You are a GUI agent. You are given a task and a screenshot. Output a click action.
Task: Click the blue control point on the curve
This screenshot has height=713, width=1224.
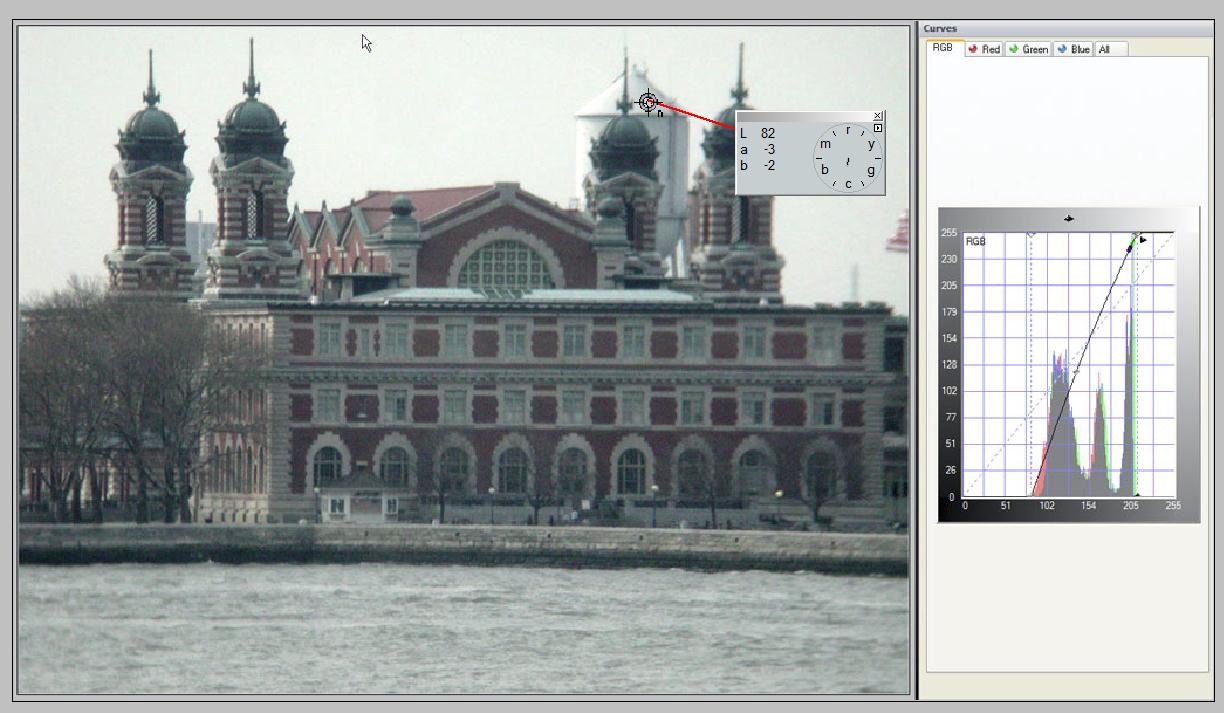1129,249
